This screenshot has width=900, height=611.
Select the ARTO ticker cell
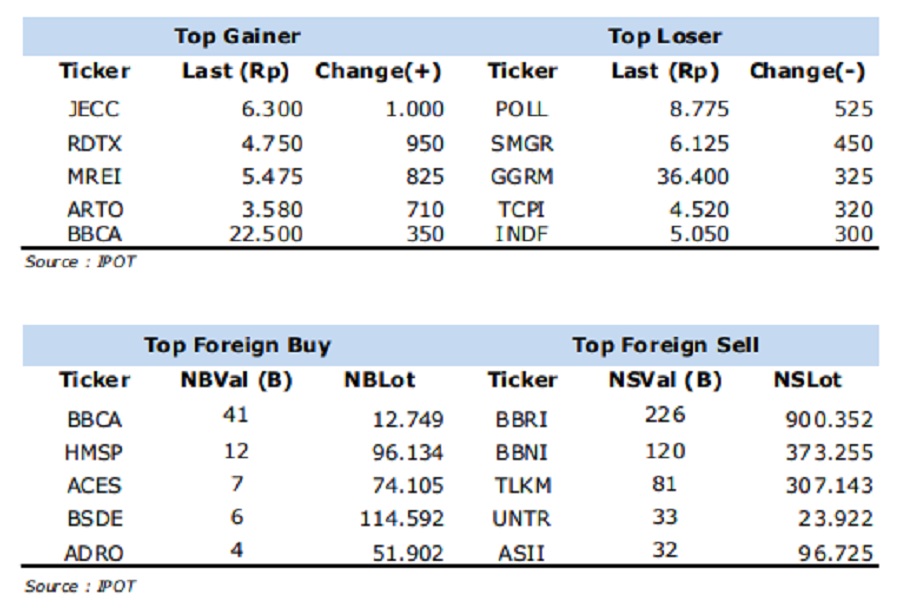(94, 210)
